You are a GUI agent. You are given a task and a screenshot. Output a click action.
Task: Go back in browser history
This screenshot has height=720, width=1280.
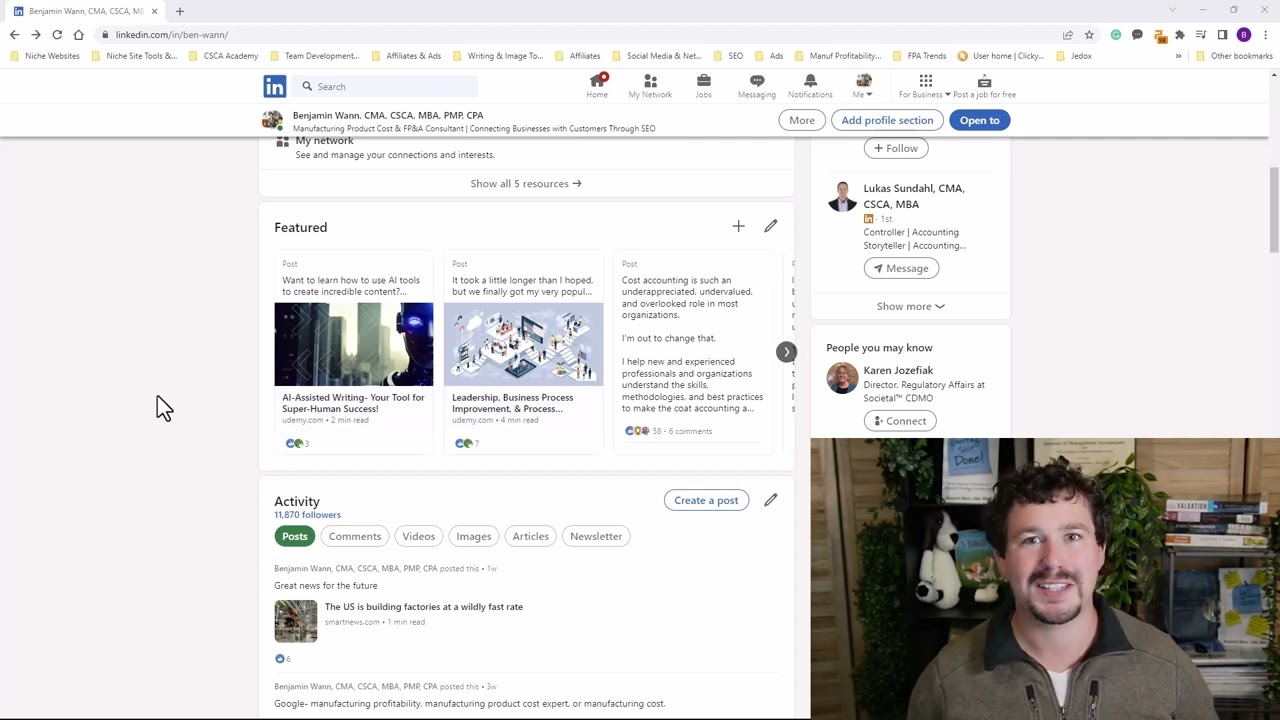click(x=15, y=35)
